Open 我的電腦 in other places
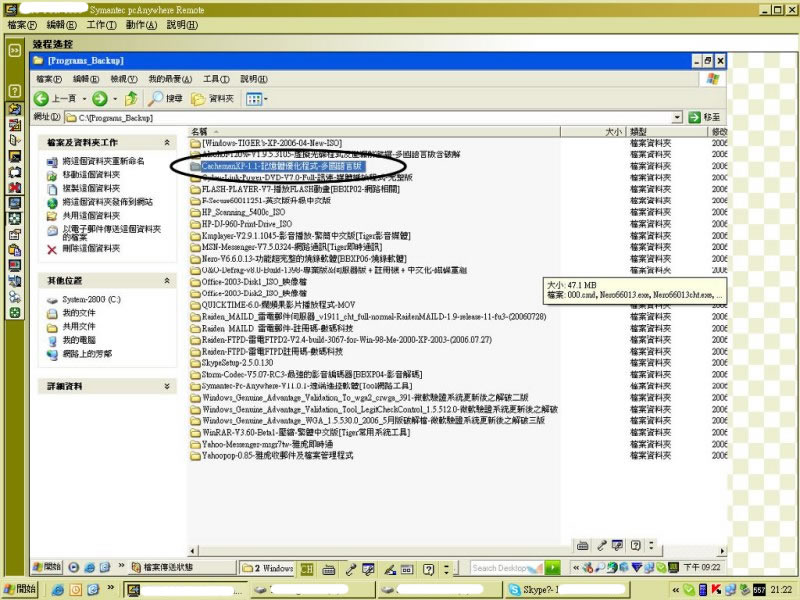Image resolution: width=800 pixels, height=600 pixels. (79, 340)
